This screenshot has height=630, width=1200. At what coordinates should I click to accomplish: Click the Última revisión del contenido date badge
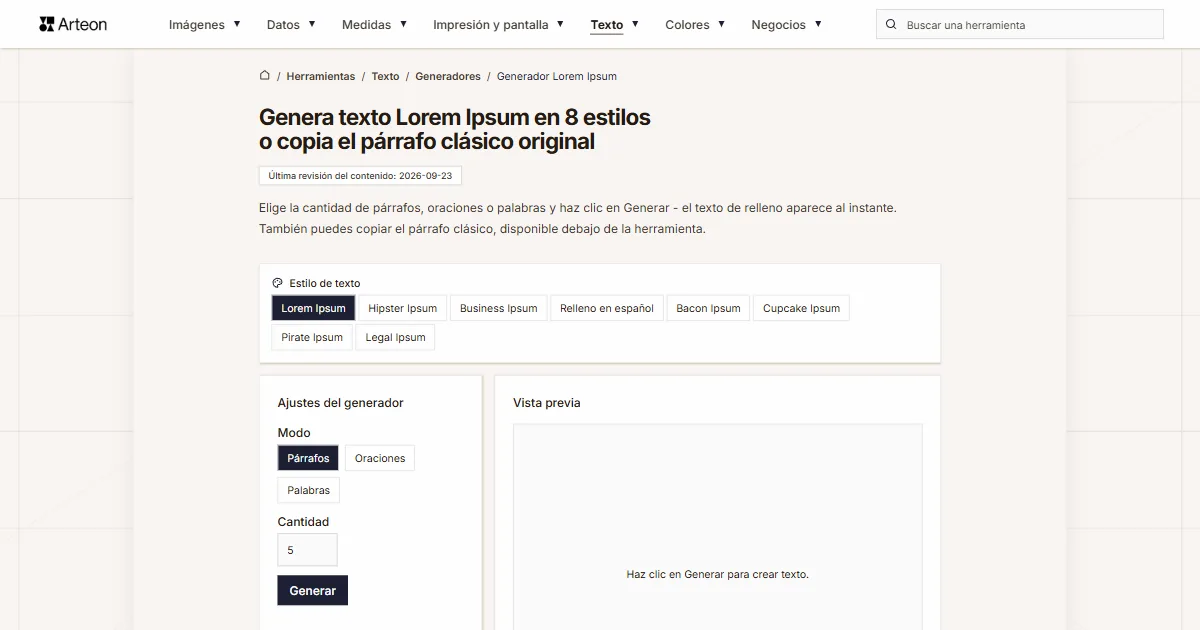[360, 175]
